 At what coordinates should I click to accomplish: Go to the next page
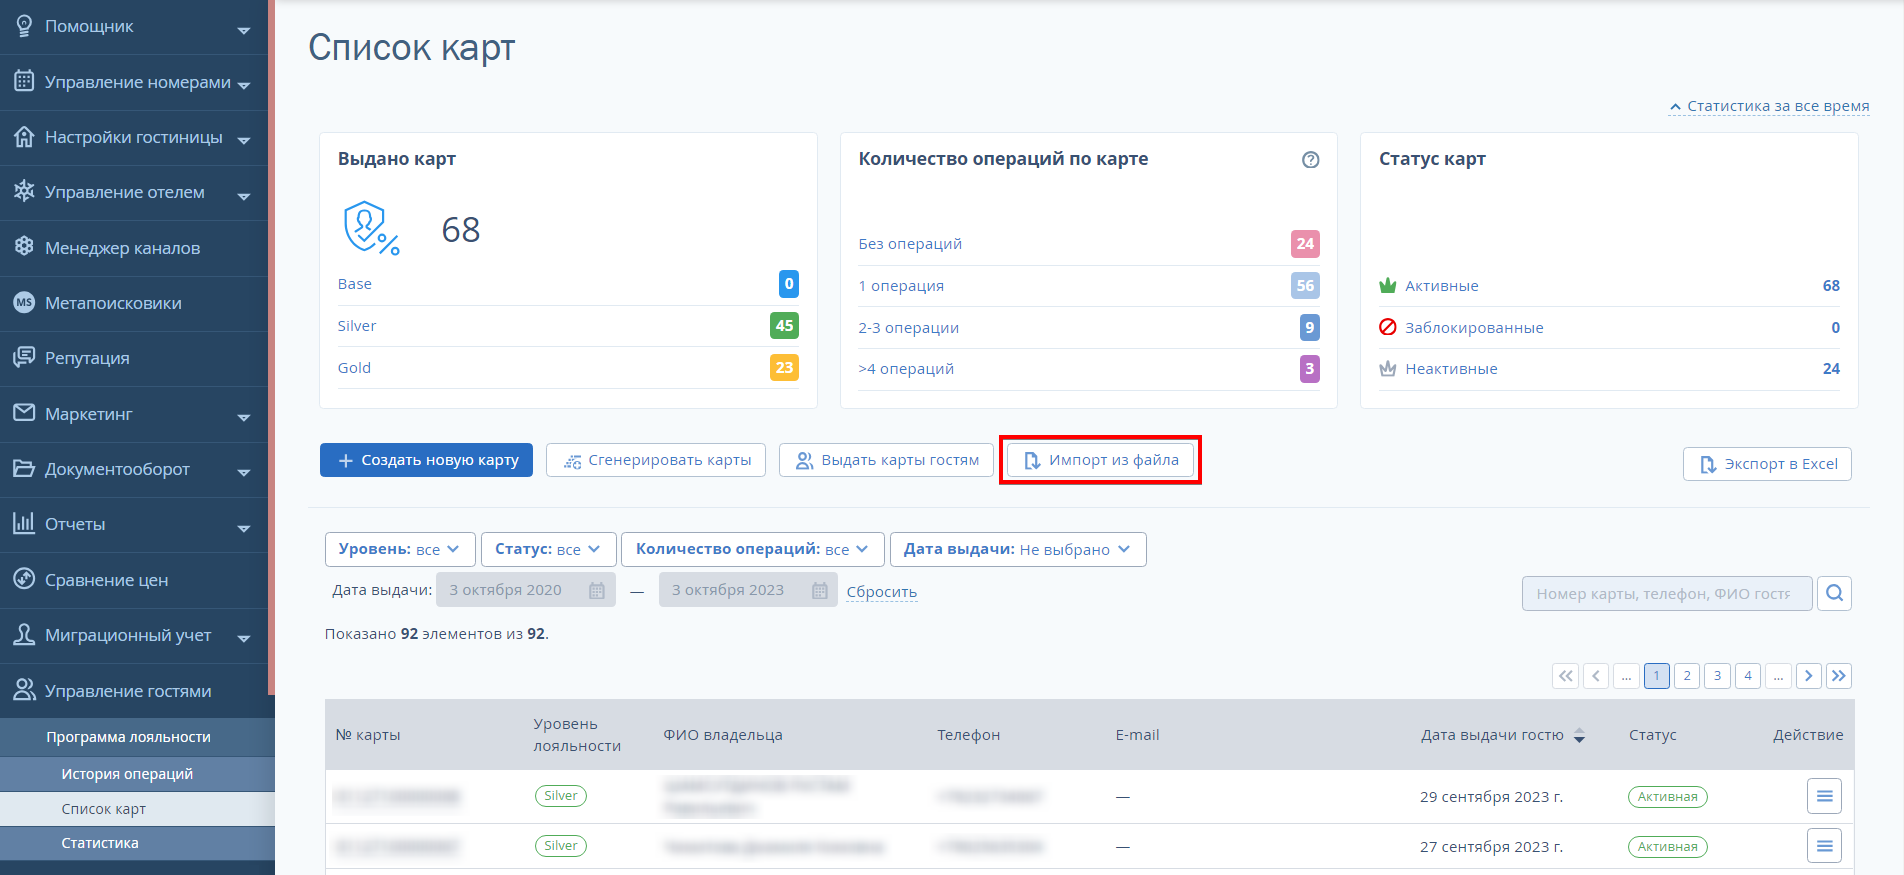tap(1808, 676)
